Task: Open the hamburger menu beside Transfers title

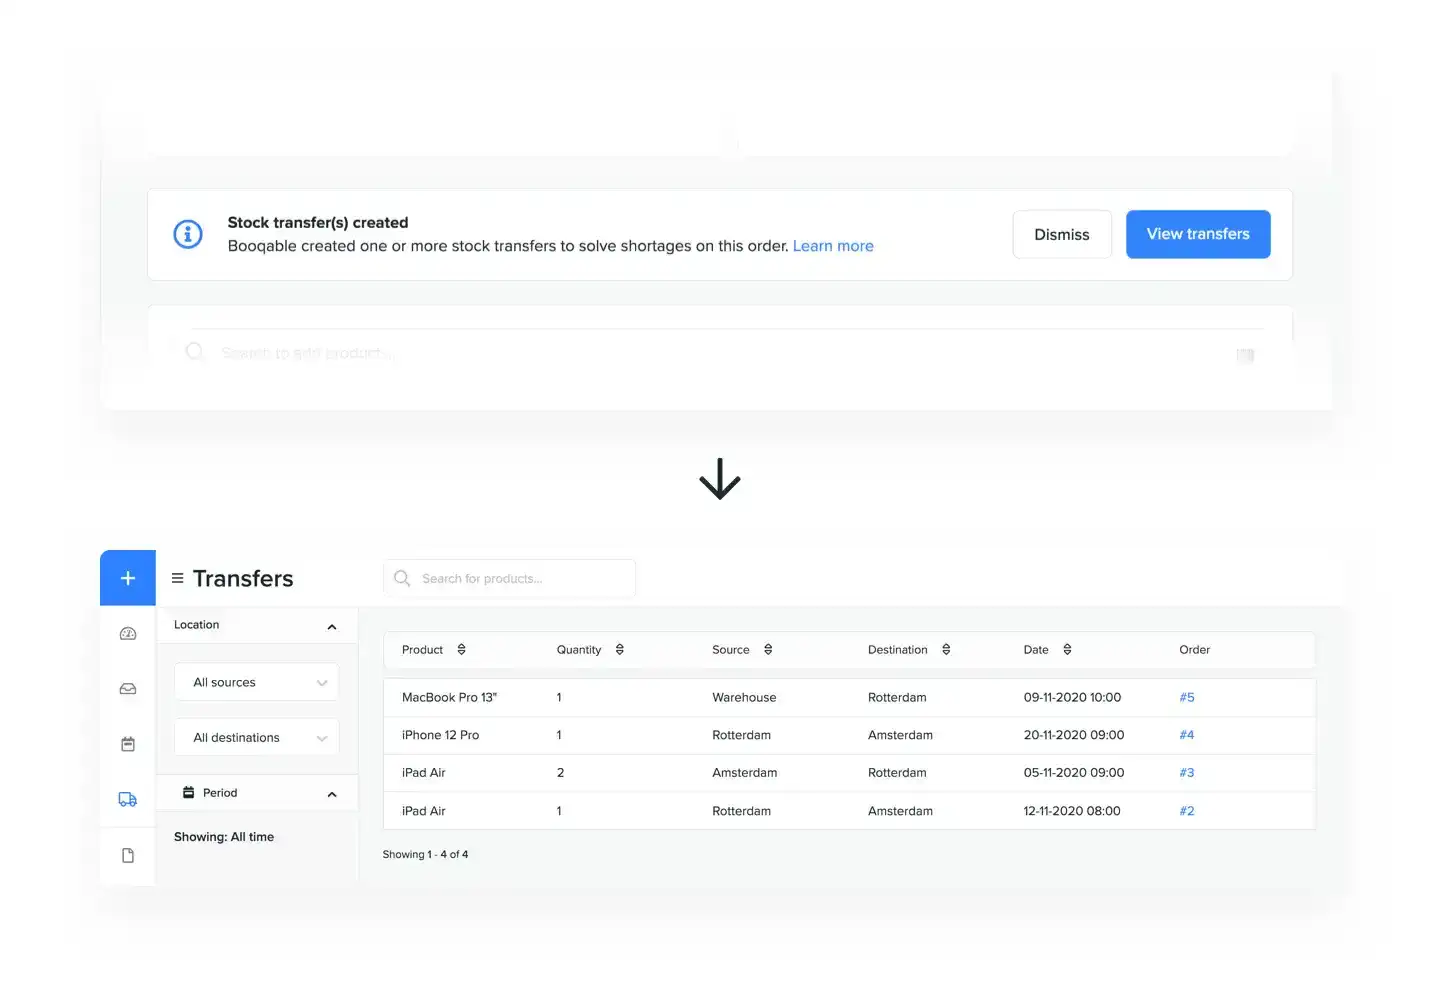Action: coord(176,578)
